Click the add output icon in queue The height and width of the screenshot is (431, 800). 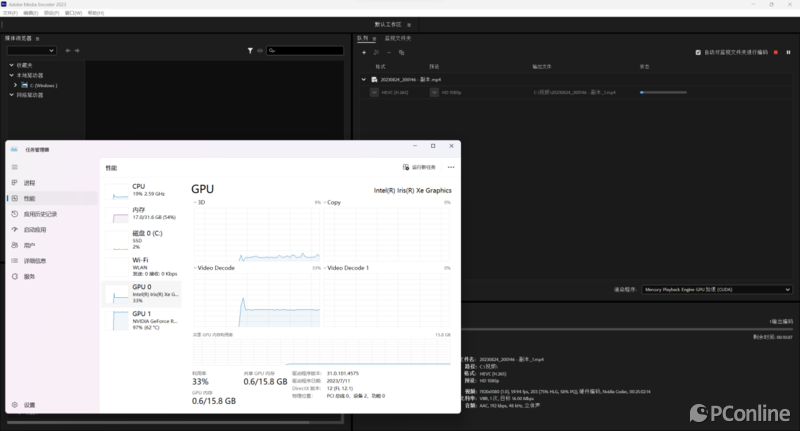click(x=377, y=53)
